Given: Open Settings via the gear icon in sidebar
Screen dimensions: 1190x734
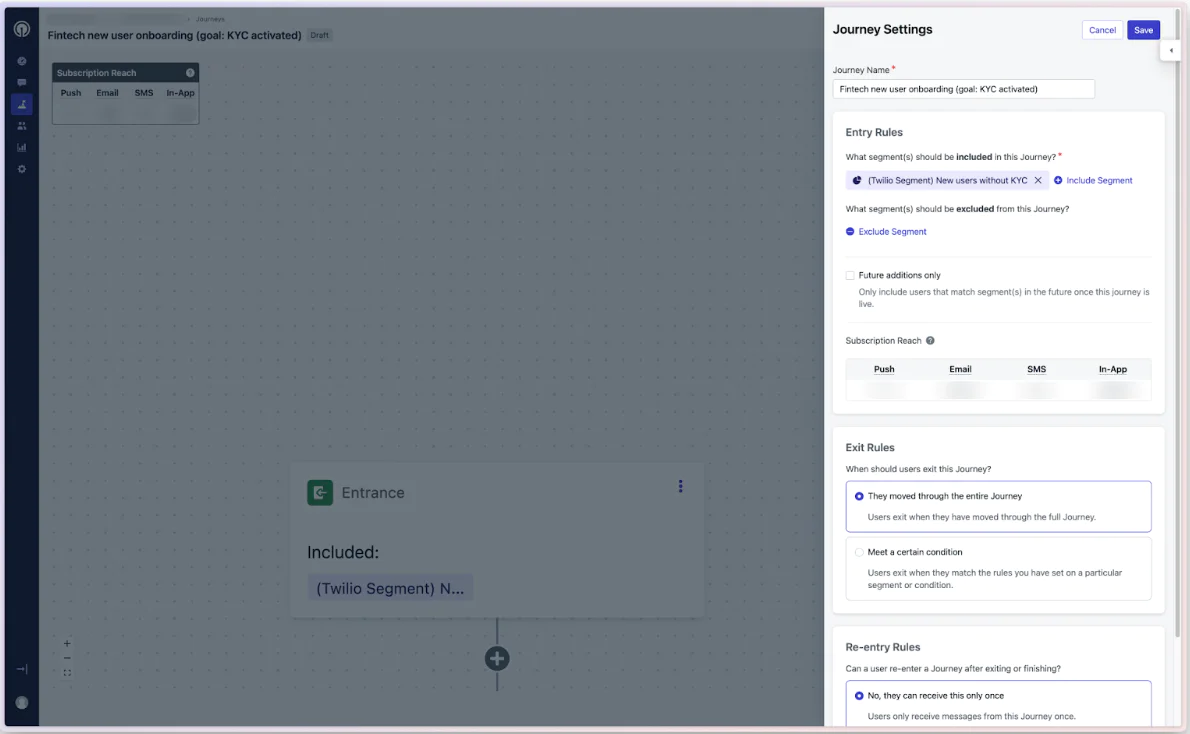Looking at the screenshot, I should tap(21, 168).
